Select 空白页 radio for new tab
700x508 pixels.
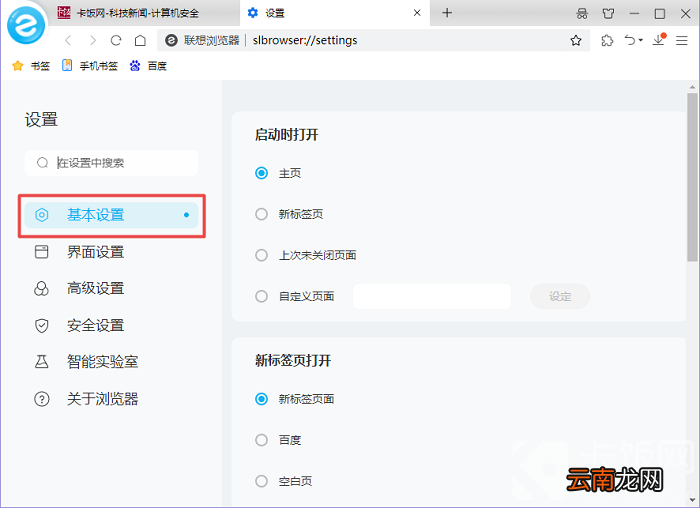click(262, 481)
